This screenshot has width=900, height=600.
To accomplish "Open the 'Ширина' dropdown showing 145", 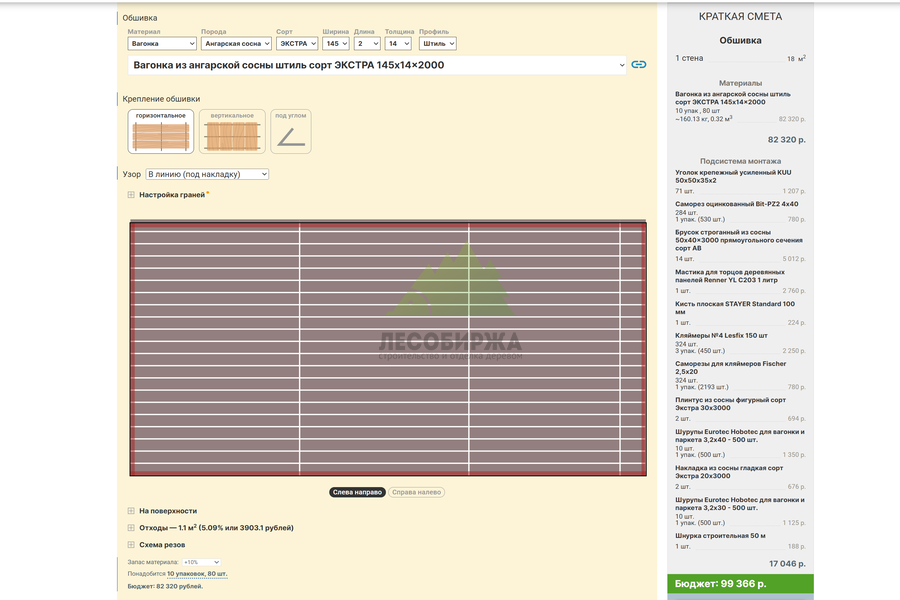I will pyautogui.click(x=336, y=44).
